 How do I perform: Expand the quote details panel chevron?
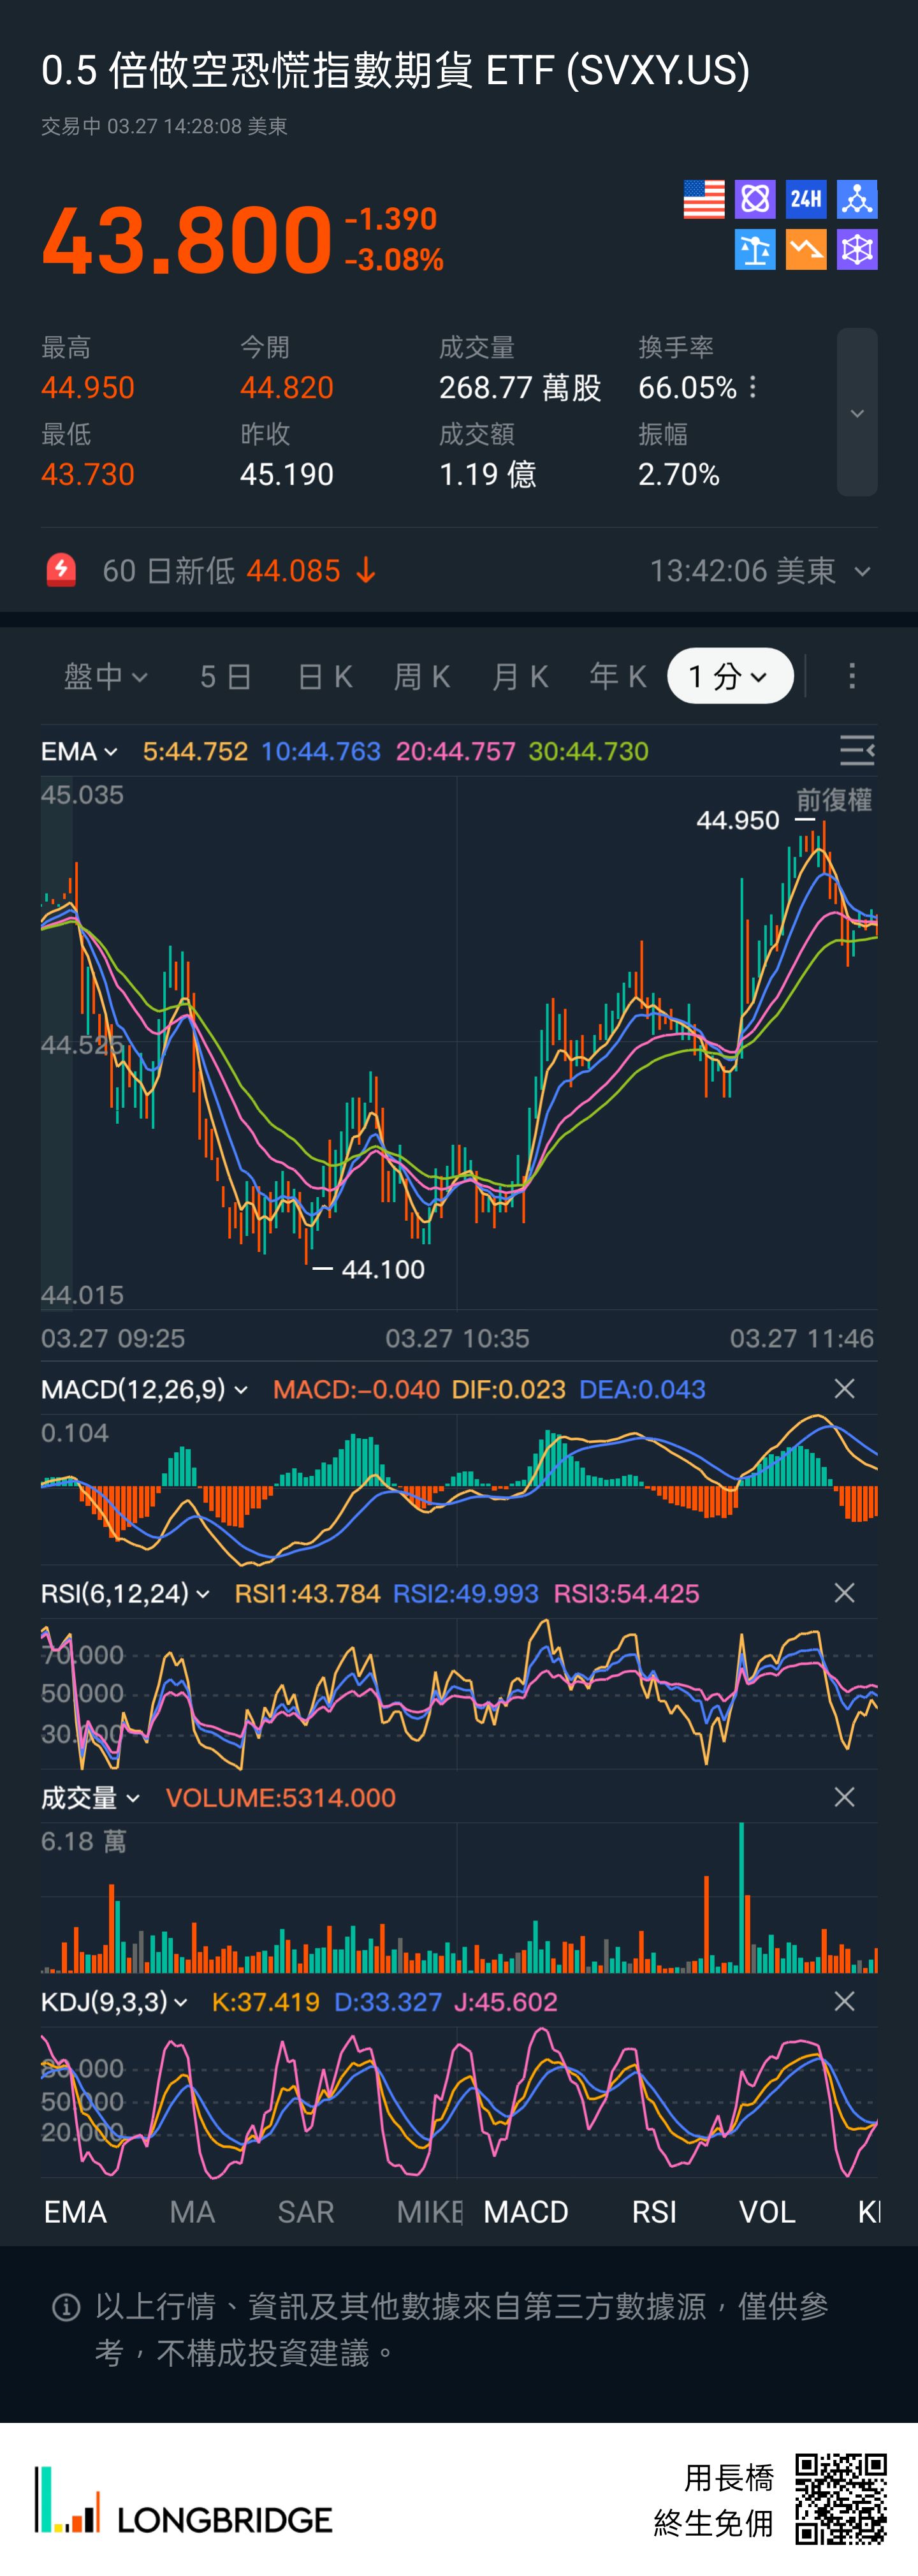(x=857, y=413)
